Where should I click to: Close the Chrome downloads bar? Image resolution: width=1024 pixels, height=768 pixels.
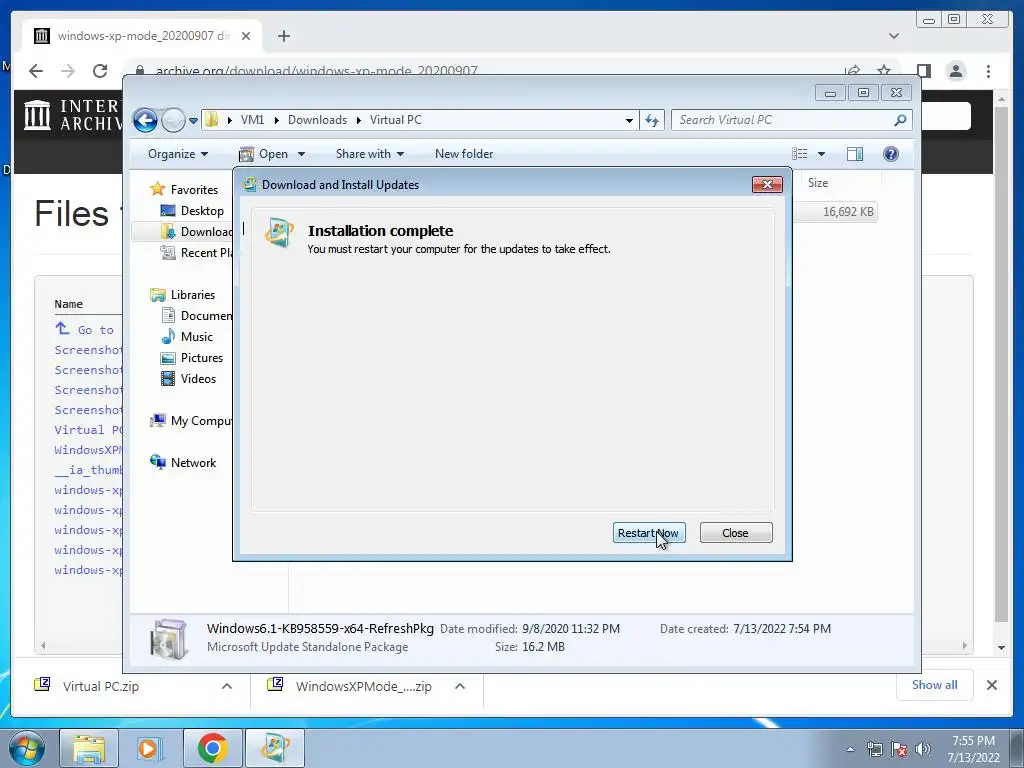[x=991, y=685]
